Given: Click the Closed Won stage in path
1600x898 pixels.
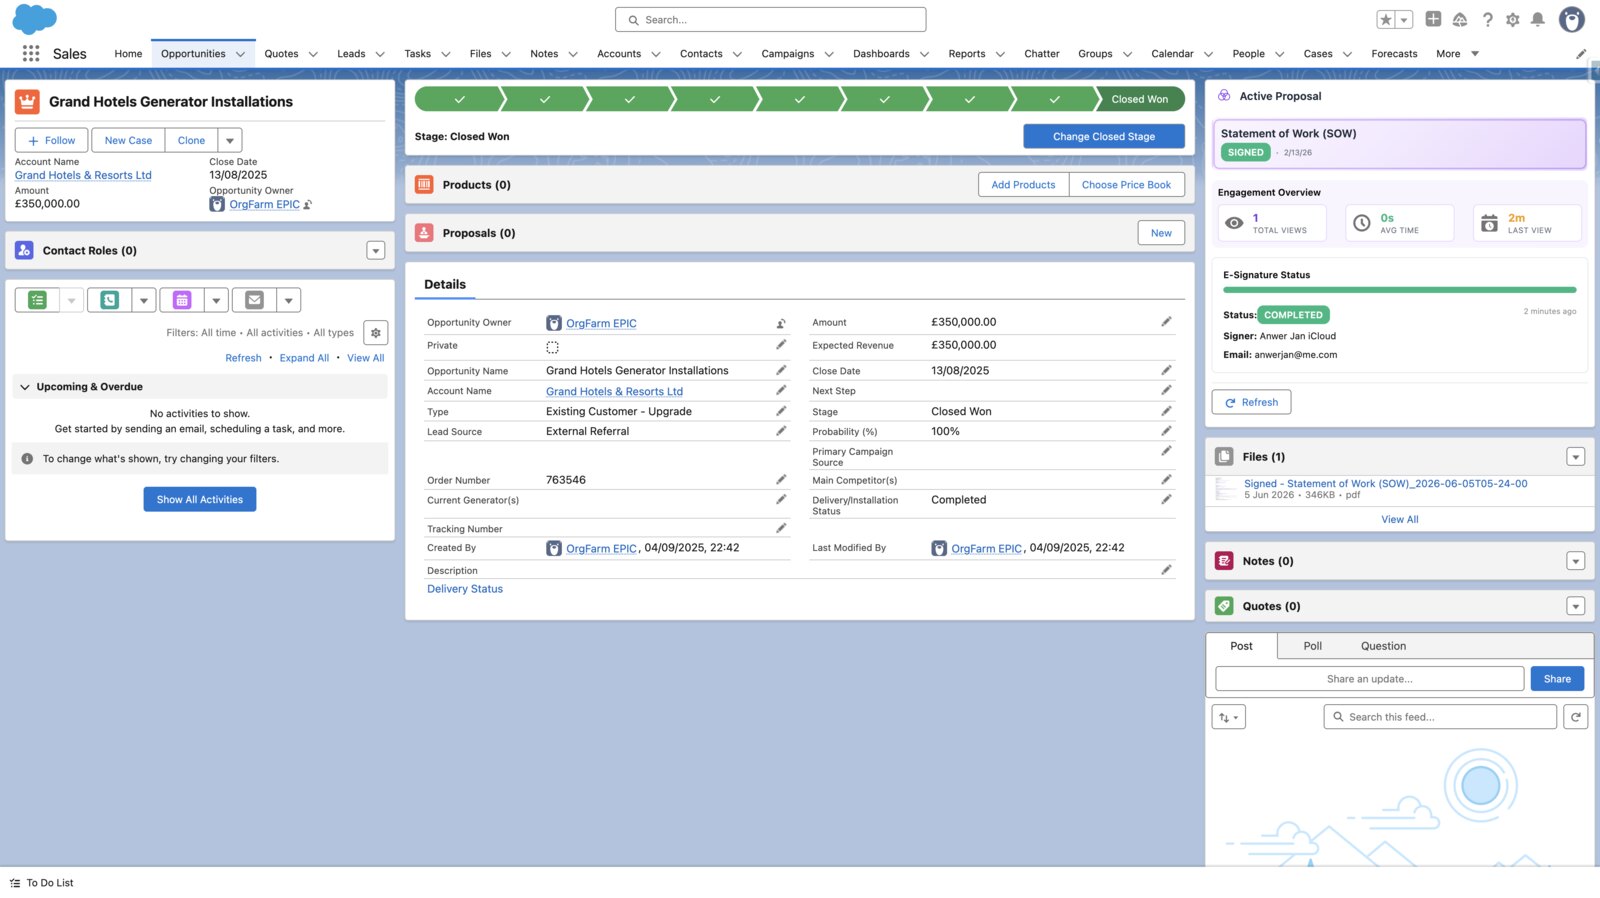Looking at the screenshot, I should [1139, 99].
